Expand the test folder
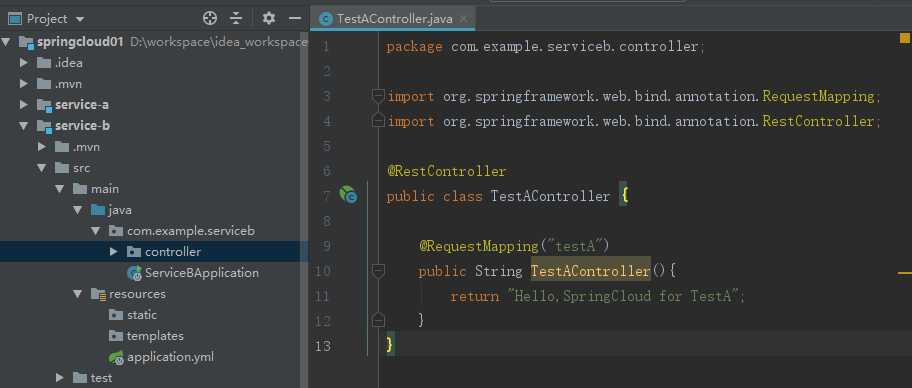 coord(60,378)
